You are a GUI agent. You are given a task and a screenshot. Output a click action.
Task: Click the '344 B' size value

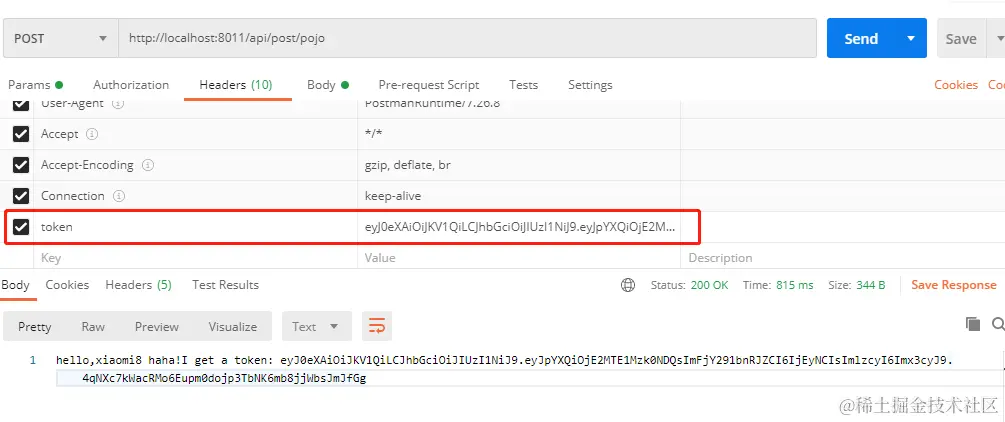[870, 285]
